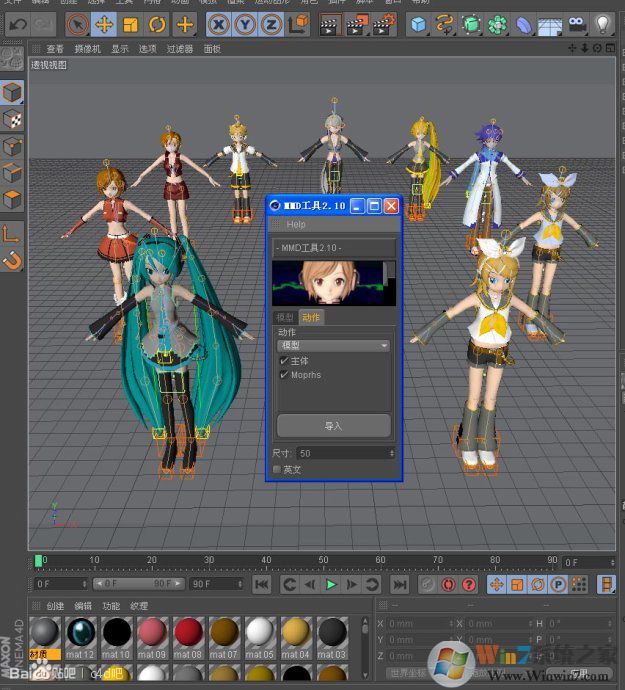Switch to the 模型 tab
This screenshot has height=690, width=625.
tap(285, 317)
